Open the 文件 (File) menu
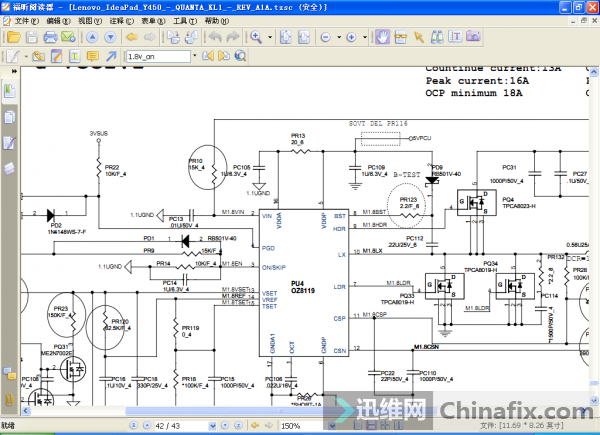600x435 pixels. click(x=26, y=21)
